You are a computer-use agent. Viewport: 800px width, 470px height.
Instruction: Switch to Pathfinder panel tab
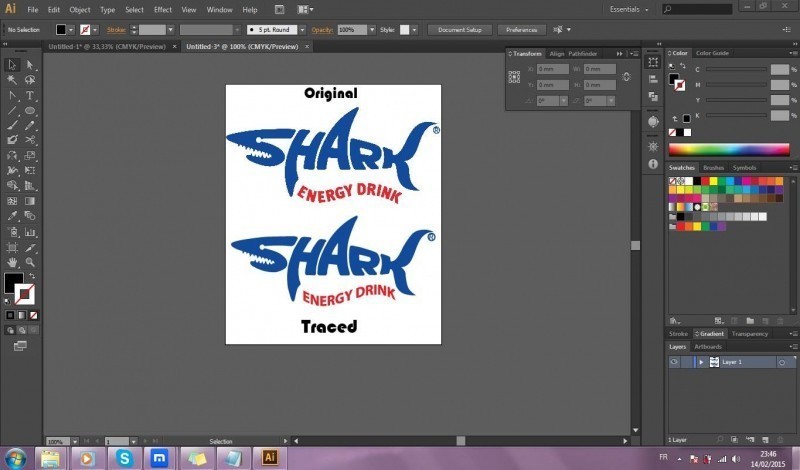click(x=583, y=54)
